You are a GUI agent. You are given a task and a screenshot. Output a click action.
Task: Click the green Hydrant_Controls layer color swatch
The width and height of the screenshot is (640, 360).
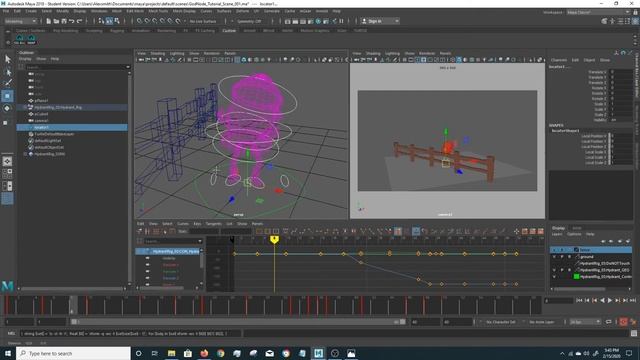coord(576,276)
